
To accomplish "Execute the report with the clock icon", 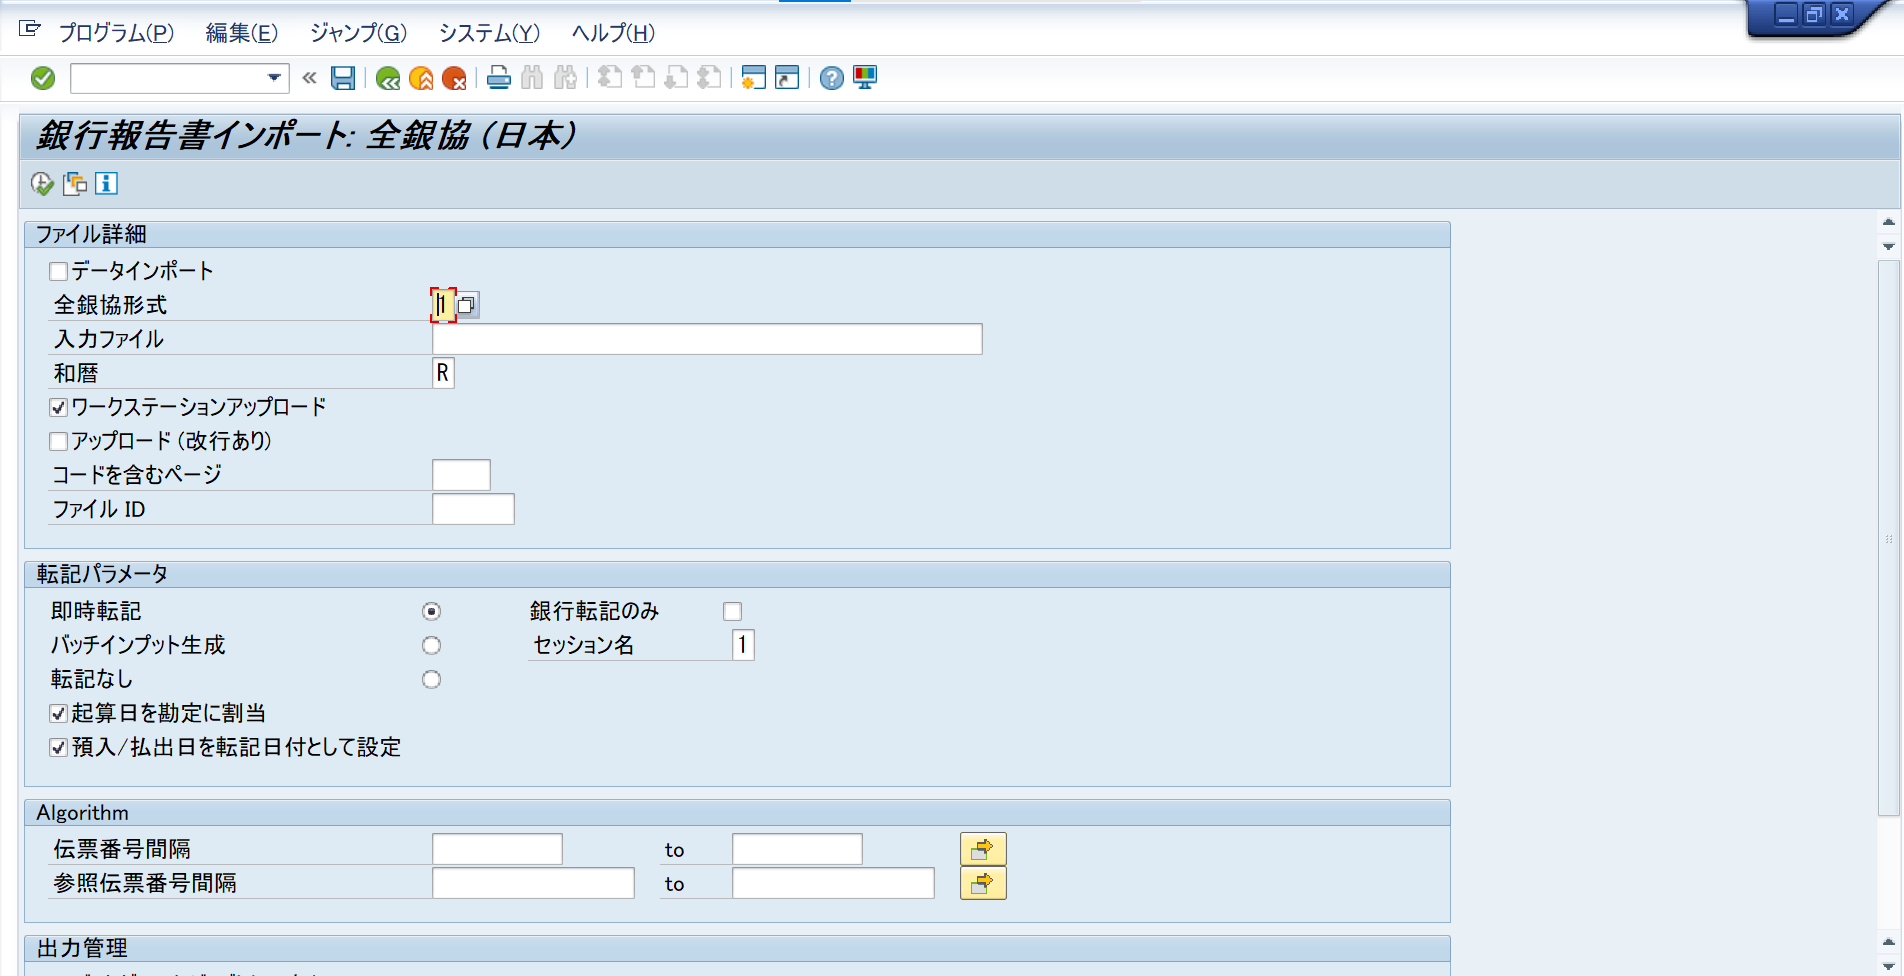I will (x=41, y=184).
